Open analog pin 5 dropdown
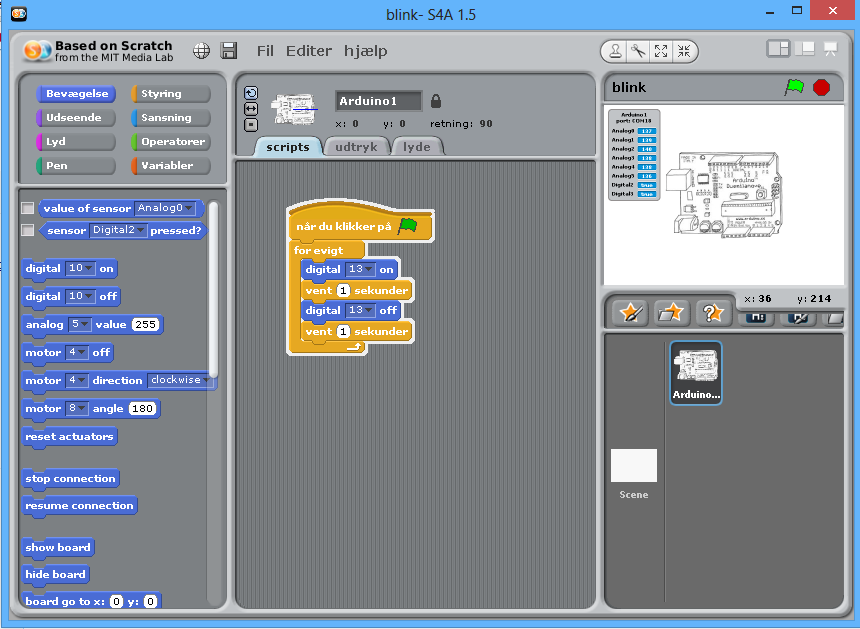This screenshot has width=860, height=629. 80,324
